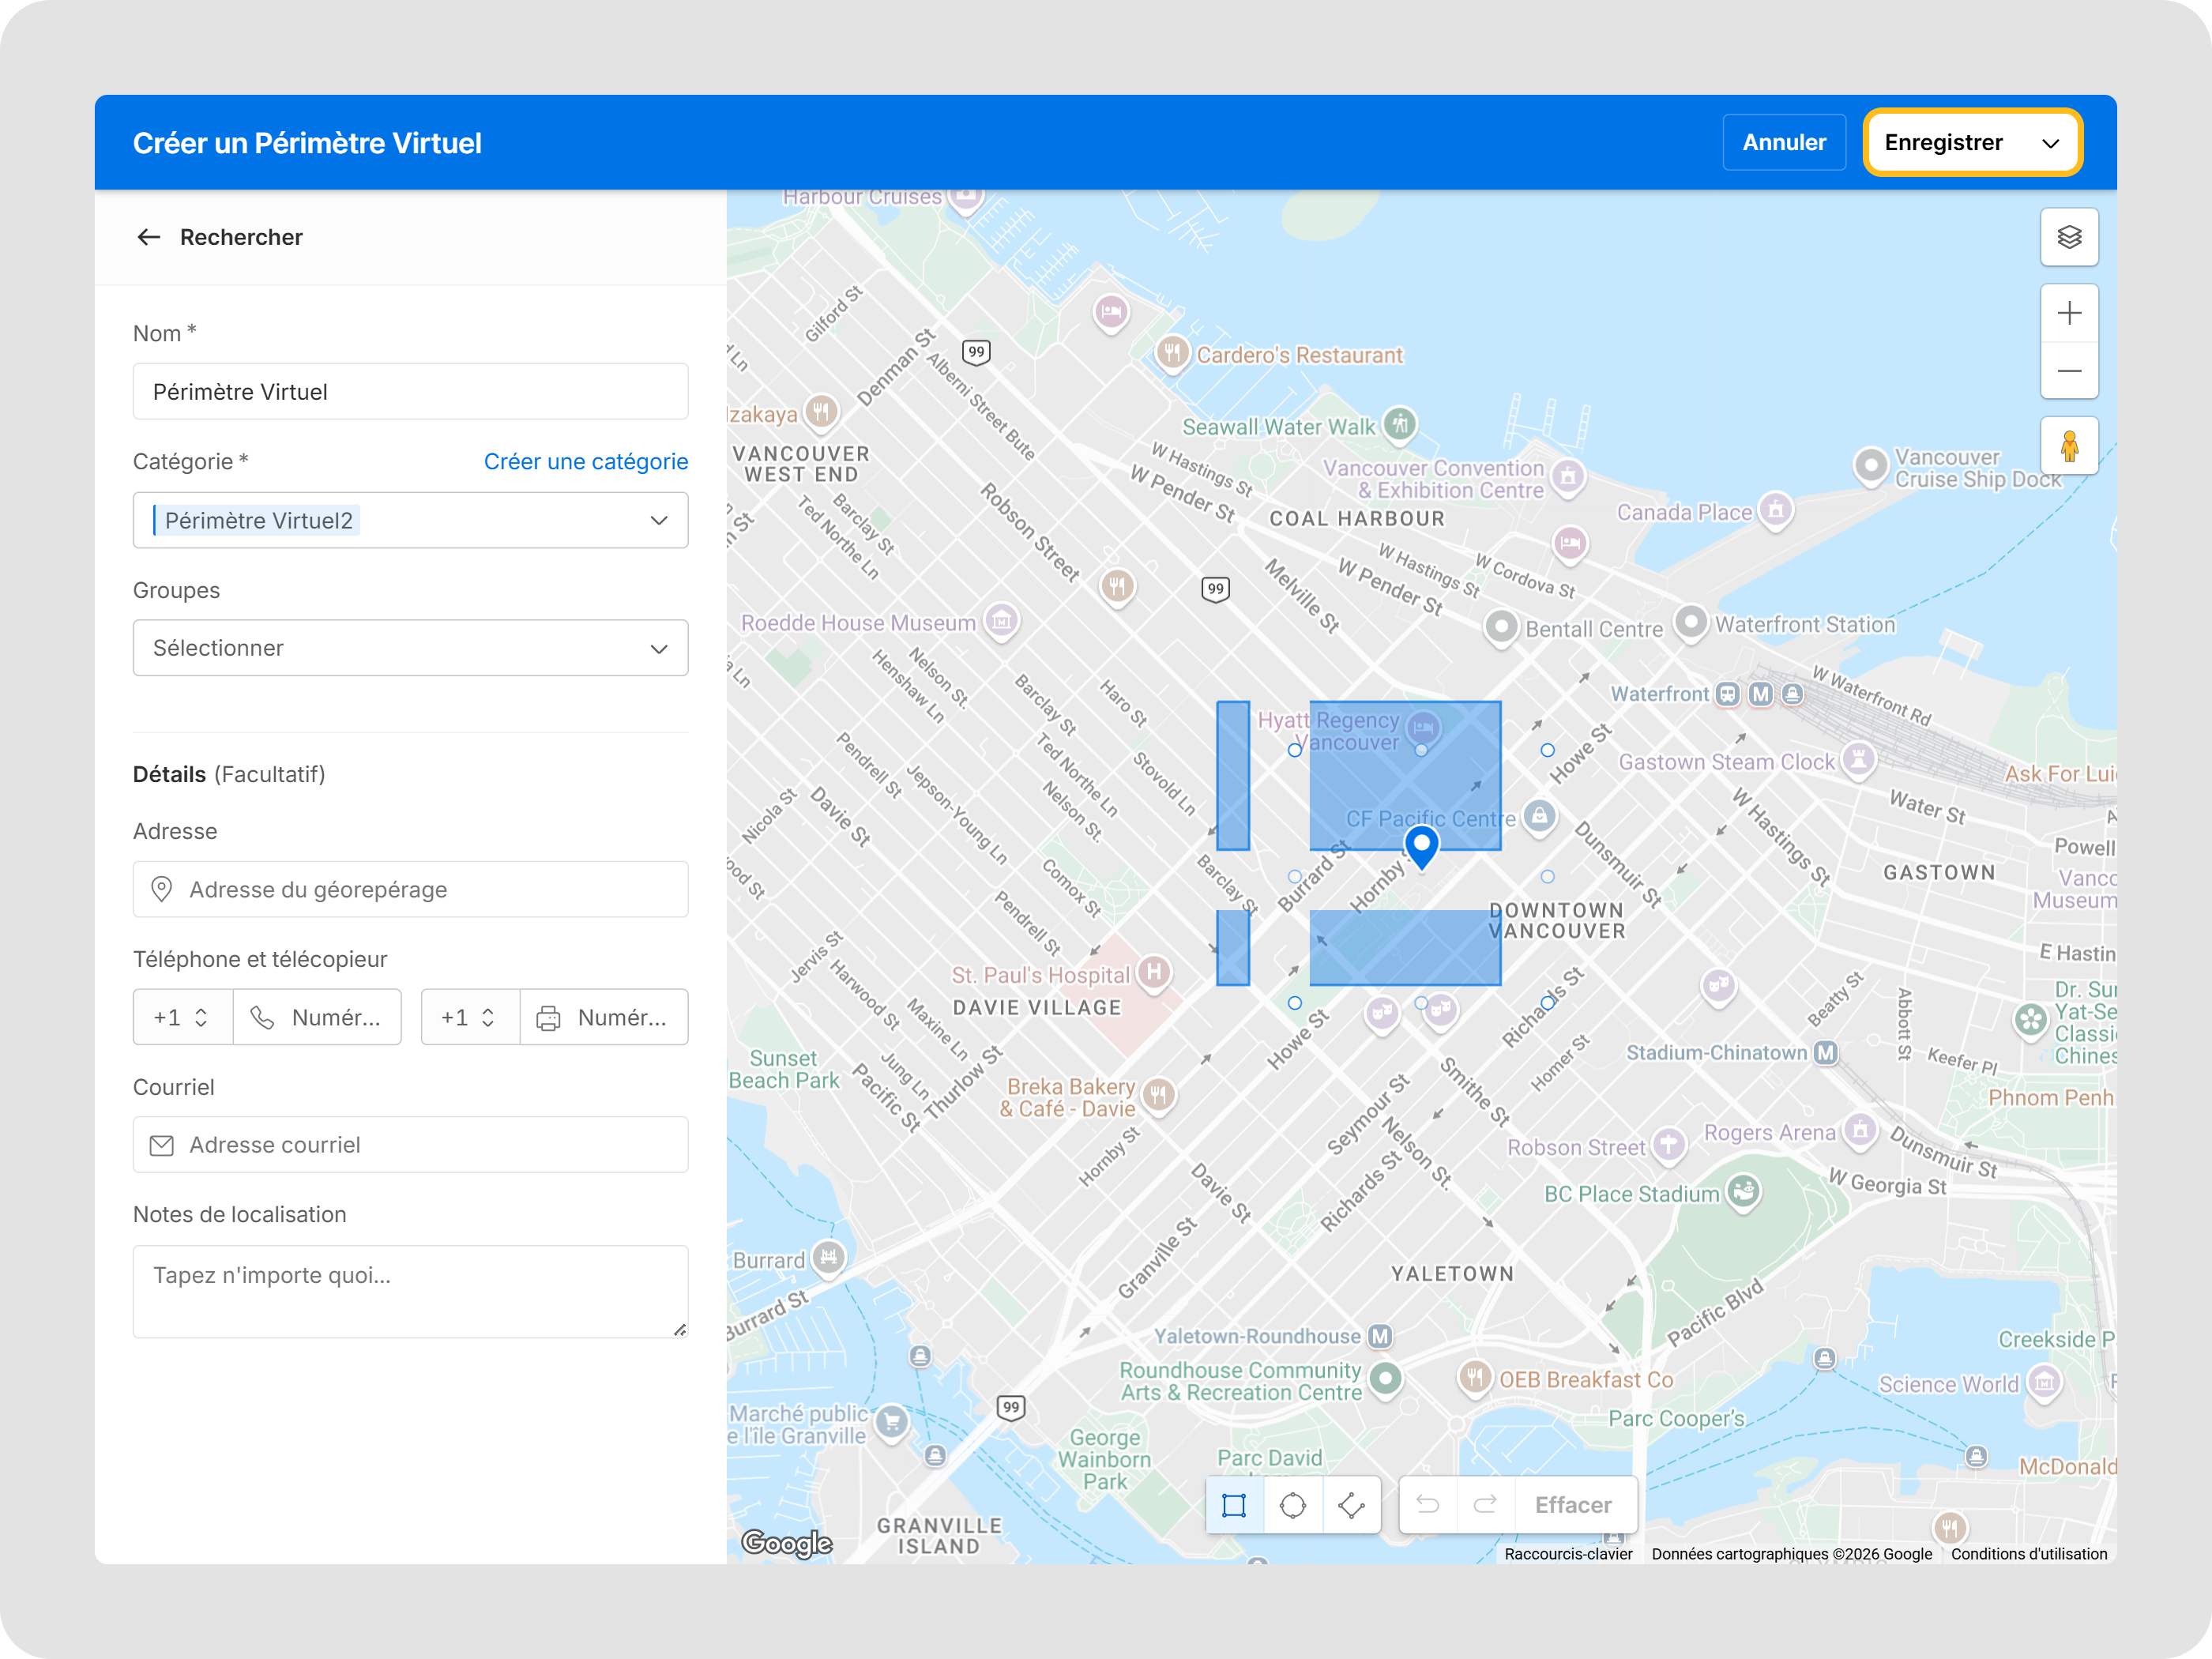The width and height of the screenshot is (2212, 1659).
Task: Expand the Groupes Sélectionner dropdown
Action: coord(658,648)
